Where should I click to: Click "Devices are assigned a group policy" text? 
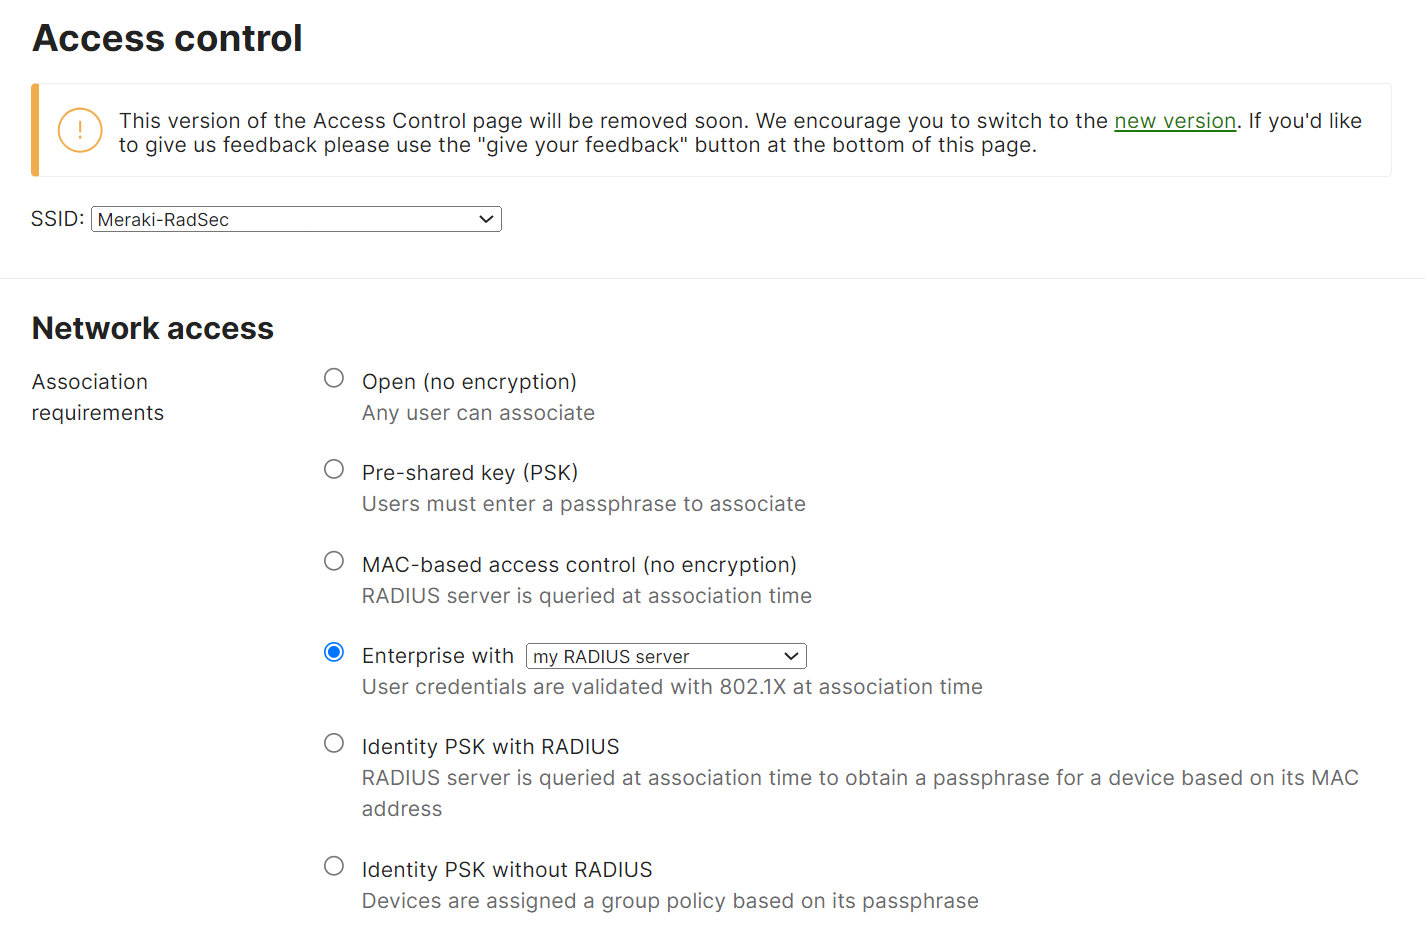pos(670,901)
